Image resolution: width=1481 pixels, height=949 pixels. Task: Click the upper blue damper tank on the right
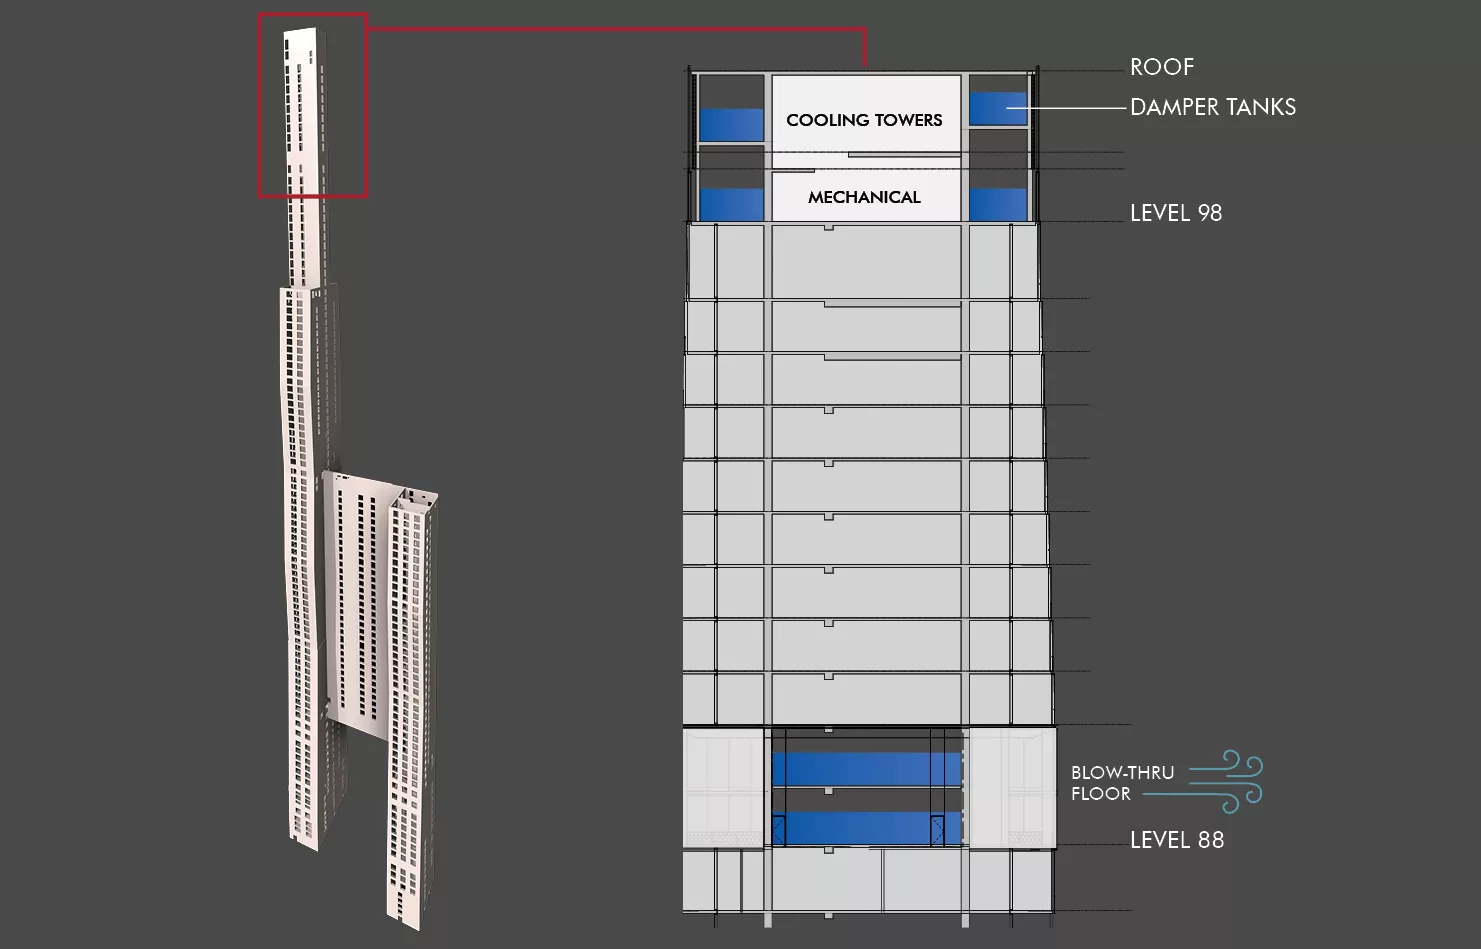pos(997,109)
